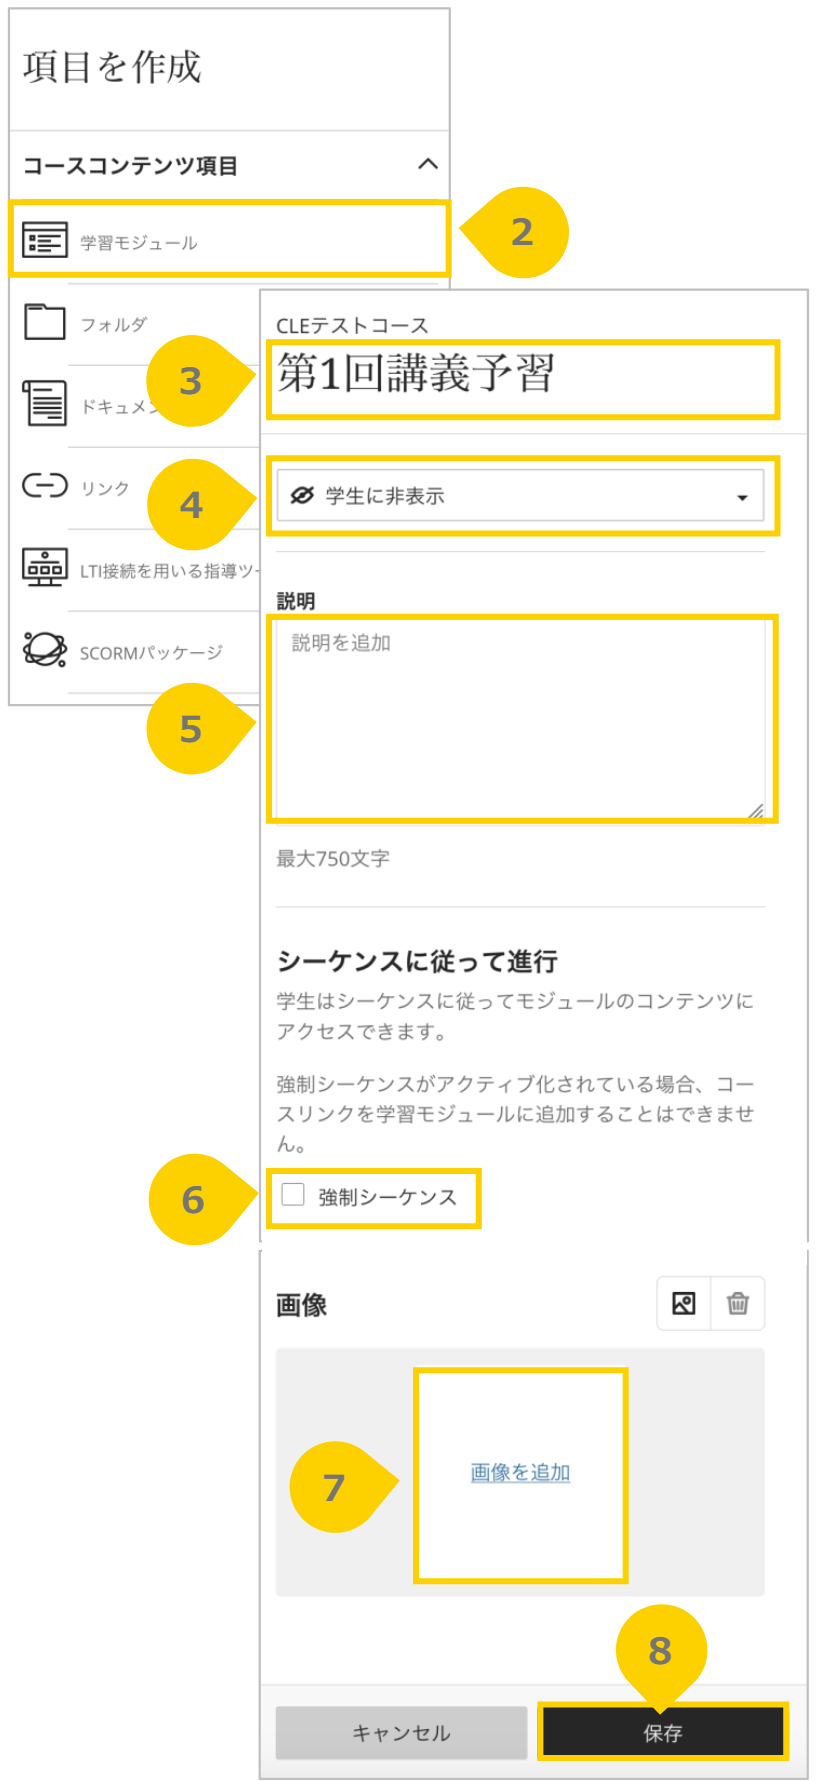The image size is (821, 1781).
Task: Click the リンク chain icon
Action: coord(45,486)
